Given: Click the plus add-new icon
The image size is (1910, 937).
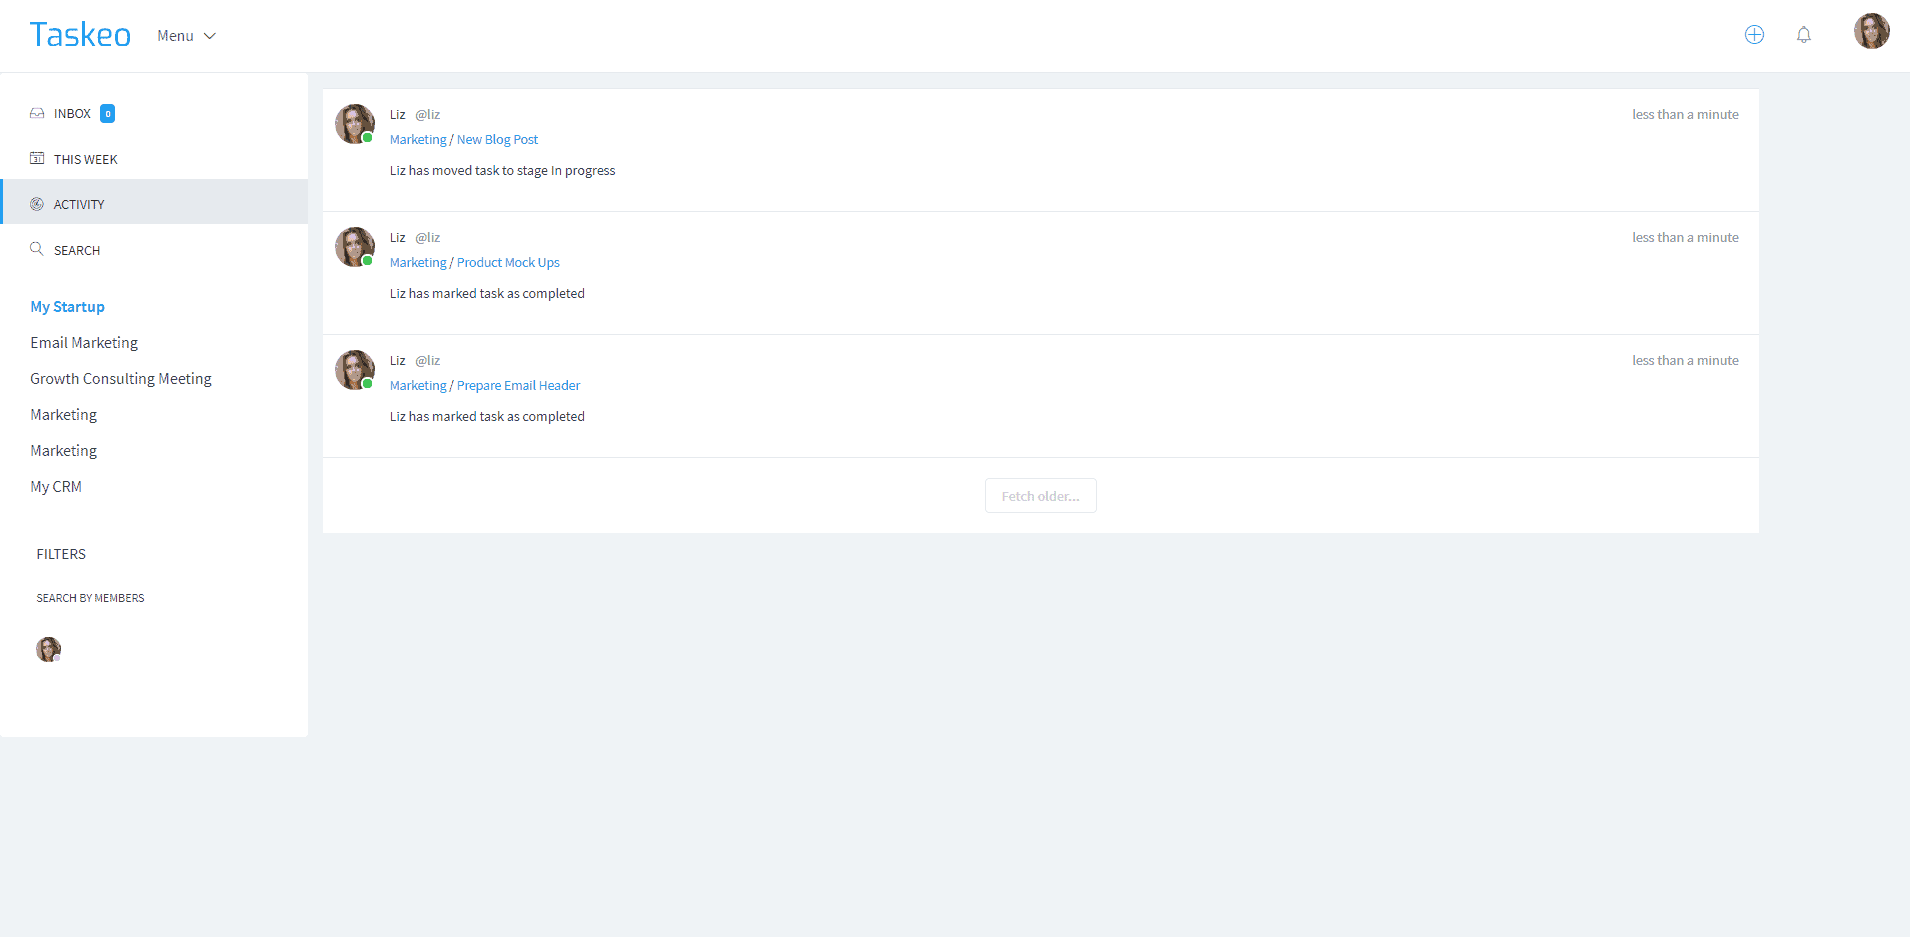Looking at the screenshot, I should 1754,35.
